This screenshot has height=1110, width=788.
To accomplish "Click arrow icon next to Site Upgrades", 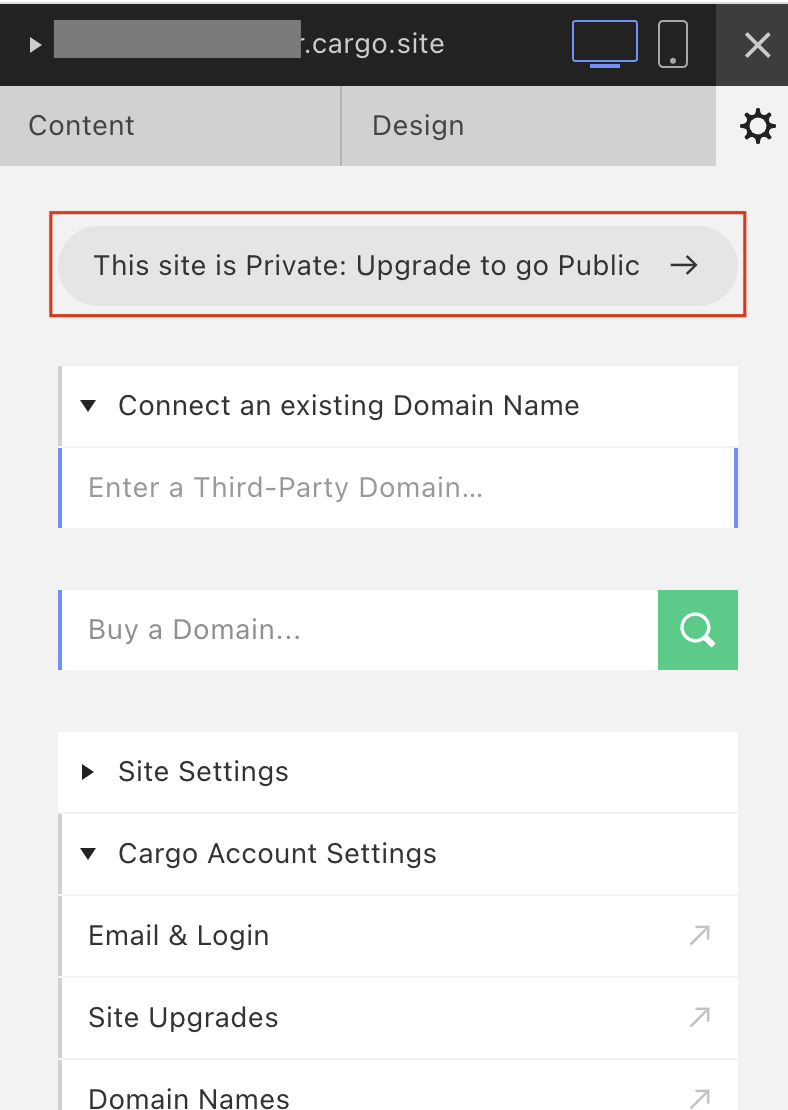I will click(700, 1017).
